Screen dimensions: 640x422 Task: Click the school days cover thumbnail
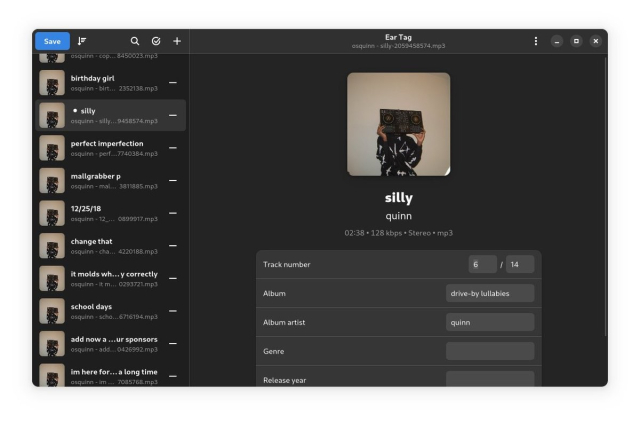[52, 311]
